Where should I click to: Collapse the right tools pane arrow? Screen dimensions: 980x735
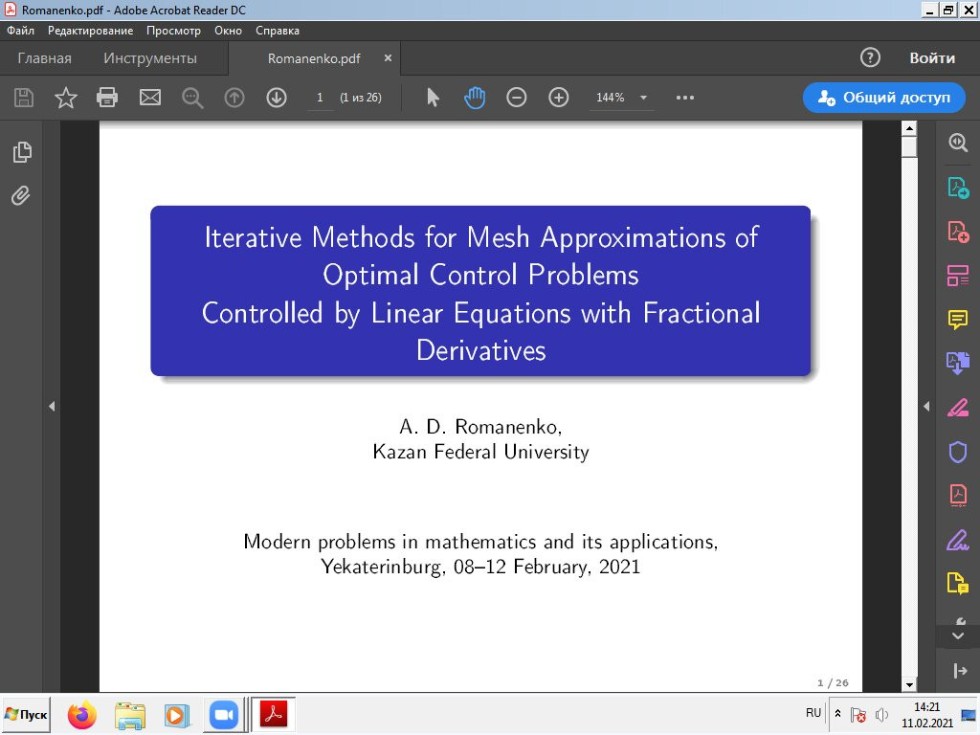coord(925,406)
